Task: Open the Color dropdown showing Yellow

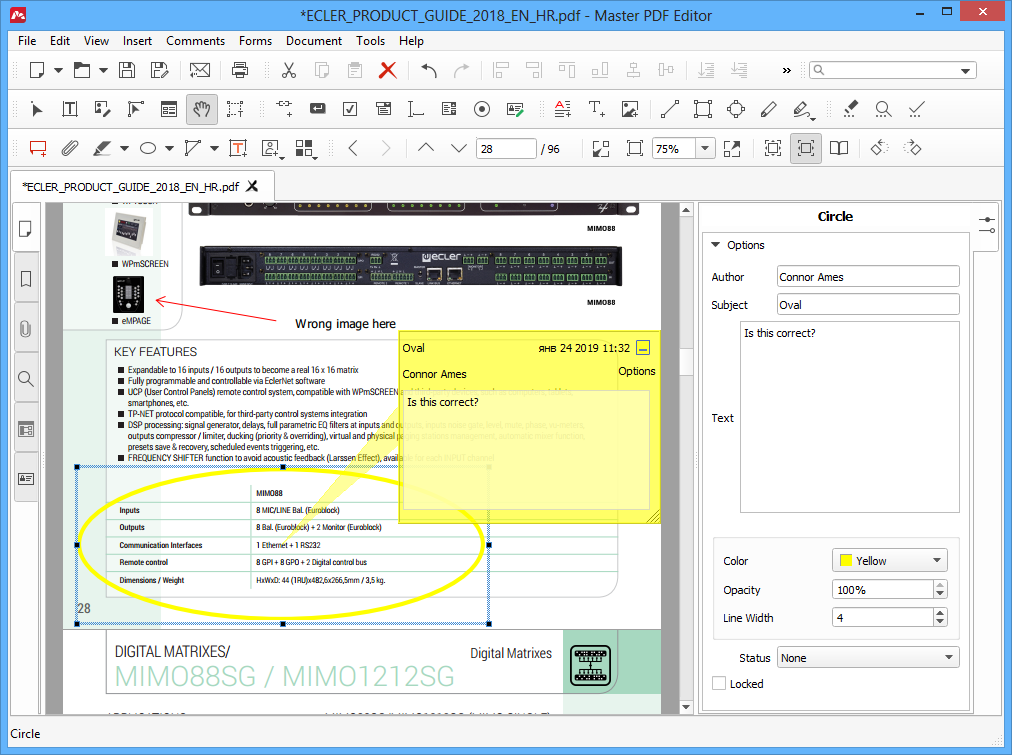Action: (x=889, y=560)
